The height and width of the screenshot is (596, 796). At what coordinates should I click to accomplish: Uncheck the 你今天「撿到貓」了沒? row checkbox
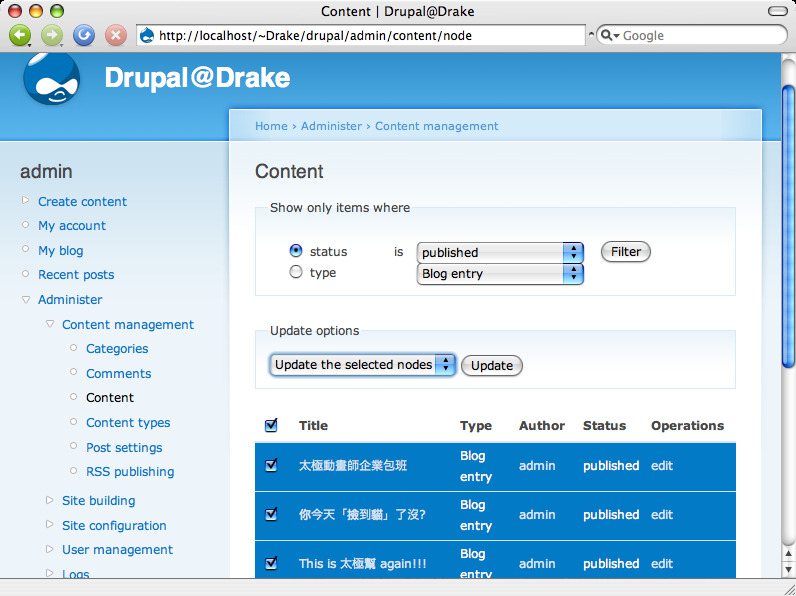point(272,514)
